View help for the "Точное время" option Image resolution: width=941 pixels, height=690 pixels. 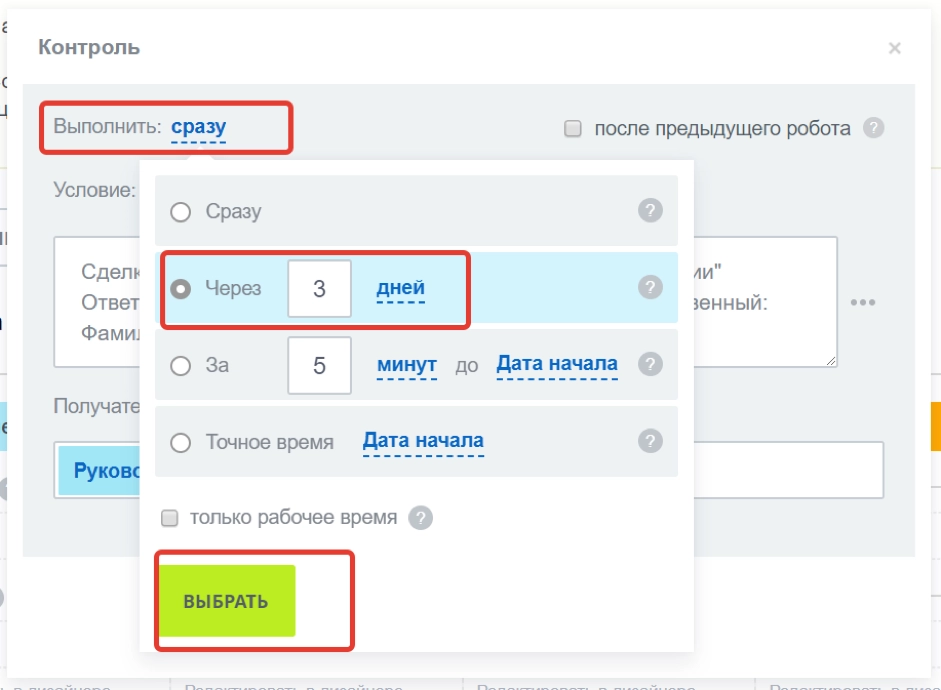650,441
